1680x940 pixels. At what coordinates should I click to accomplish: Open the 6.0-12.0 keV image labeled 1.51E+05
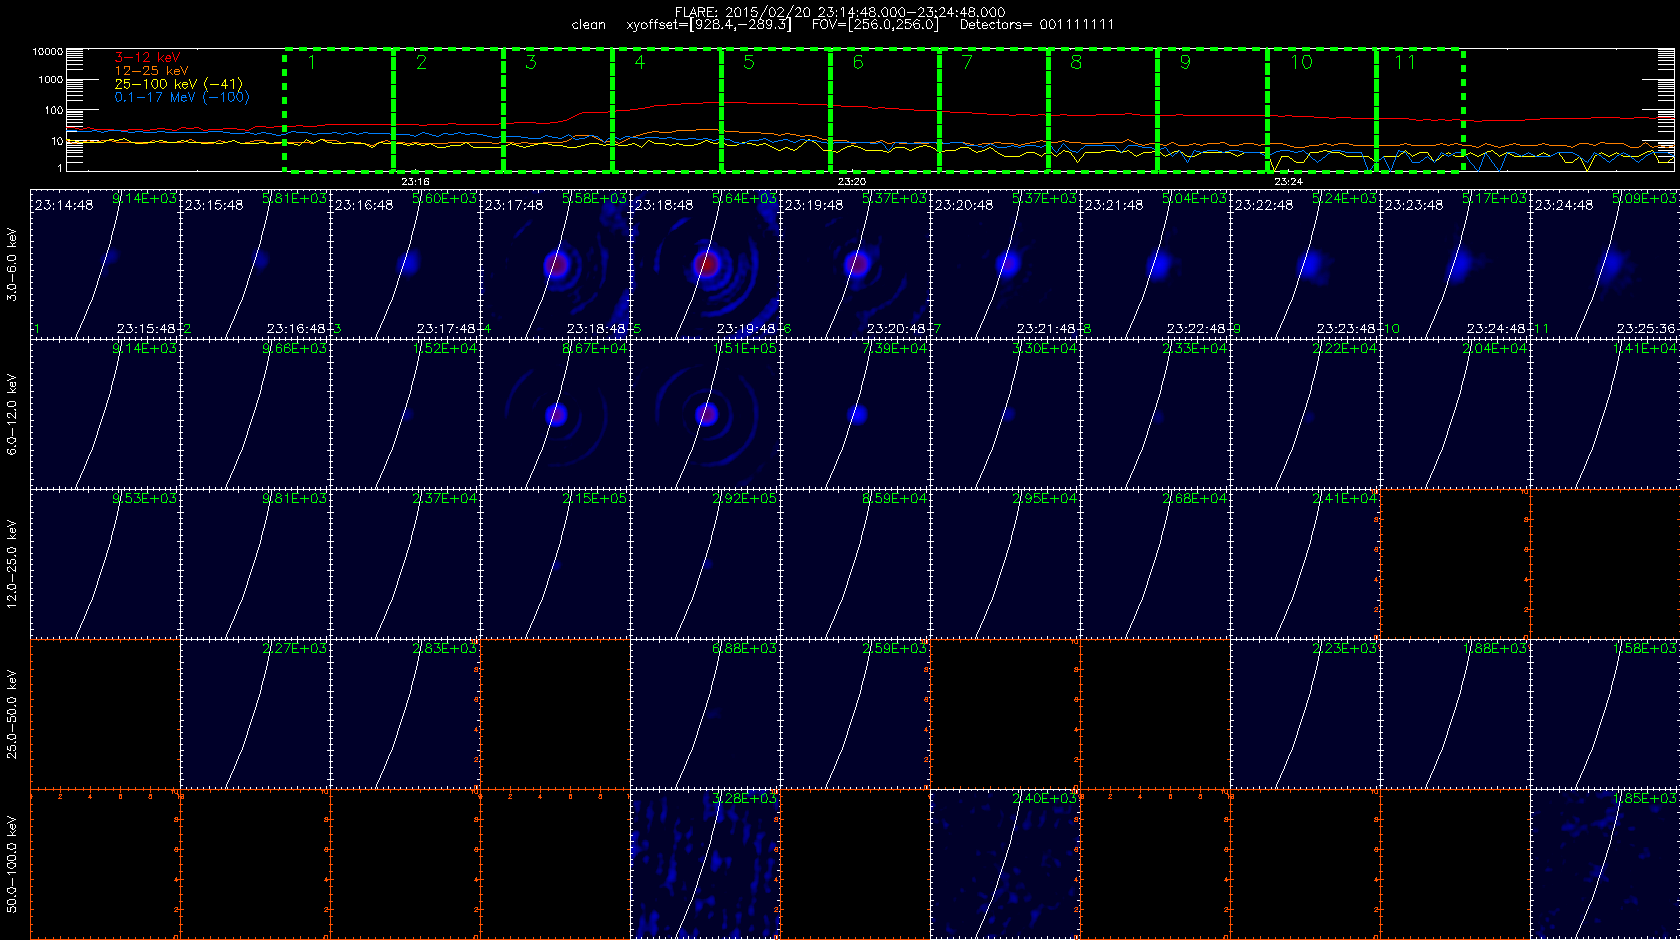pos(705,414)
